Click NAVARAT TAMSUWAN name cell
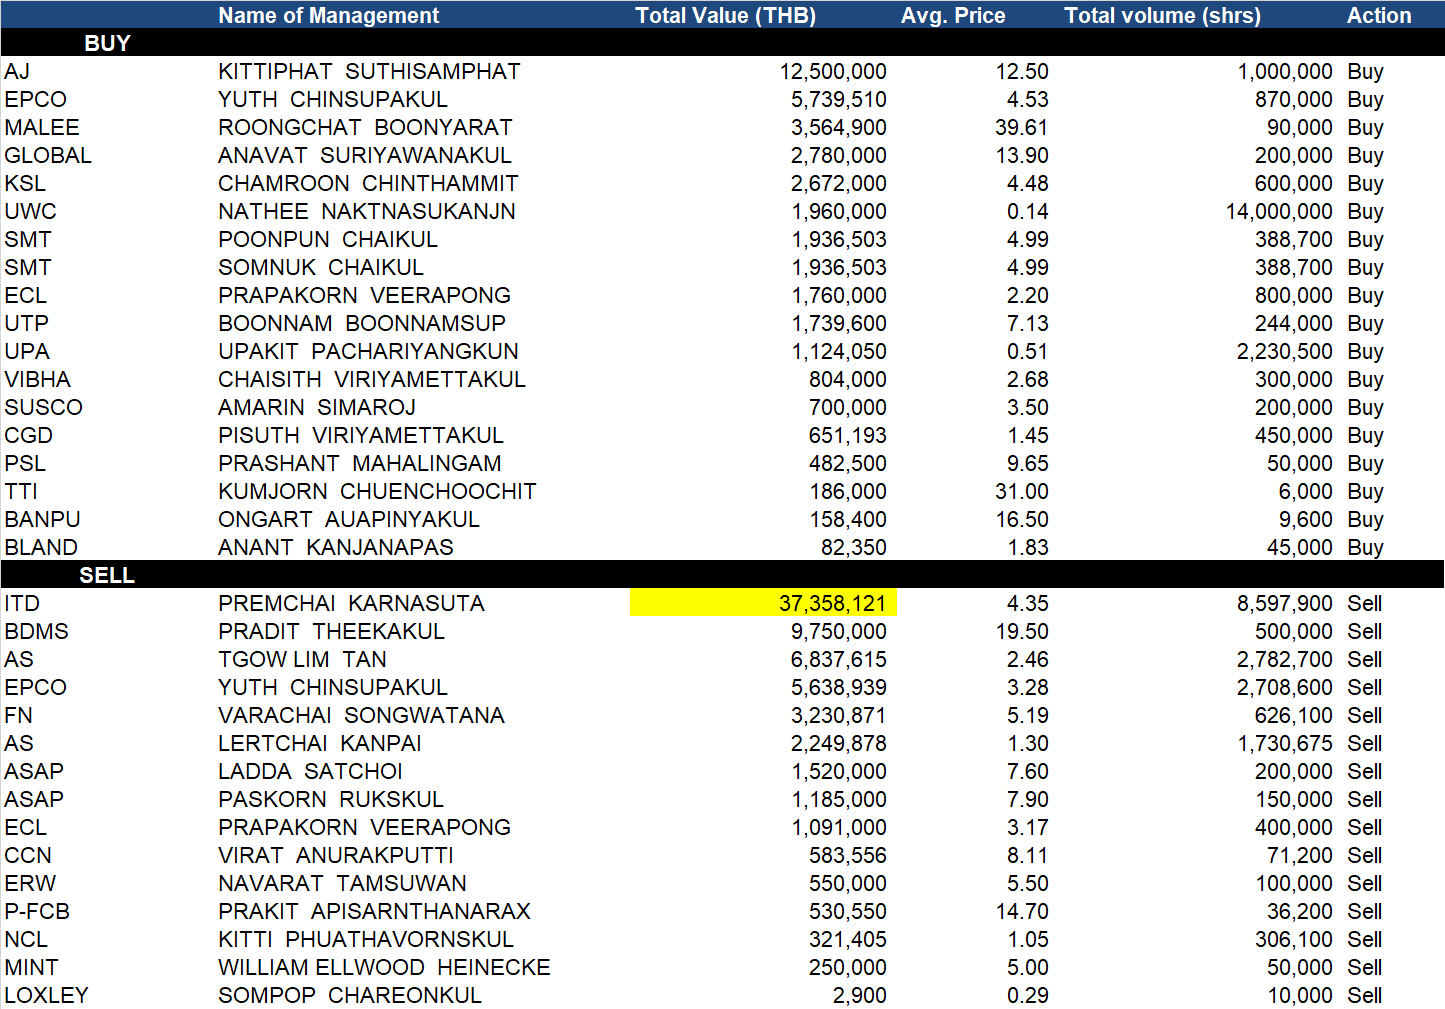This screenshot has width=1445, height=1009. coord(342,883)
